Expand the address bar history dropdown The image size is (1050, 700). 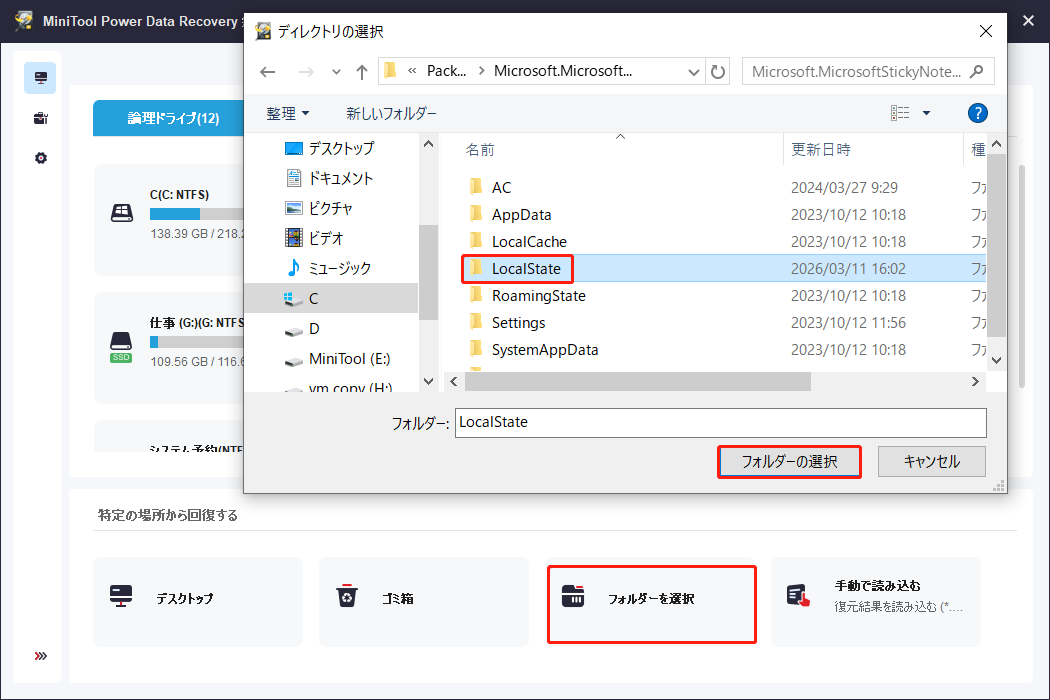point(694,72)
